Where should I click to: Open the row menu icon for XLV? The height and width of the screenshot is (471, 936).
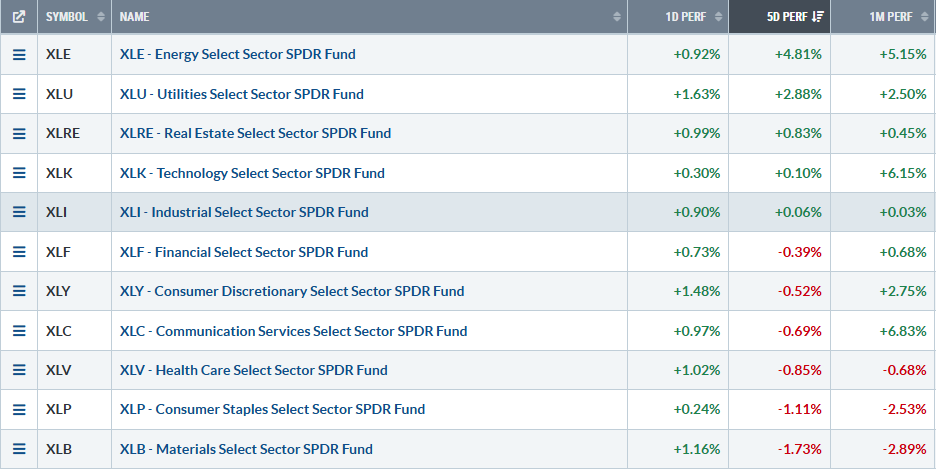pos(19,370)
